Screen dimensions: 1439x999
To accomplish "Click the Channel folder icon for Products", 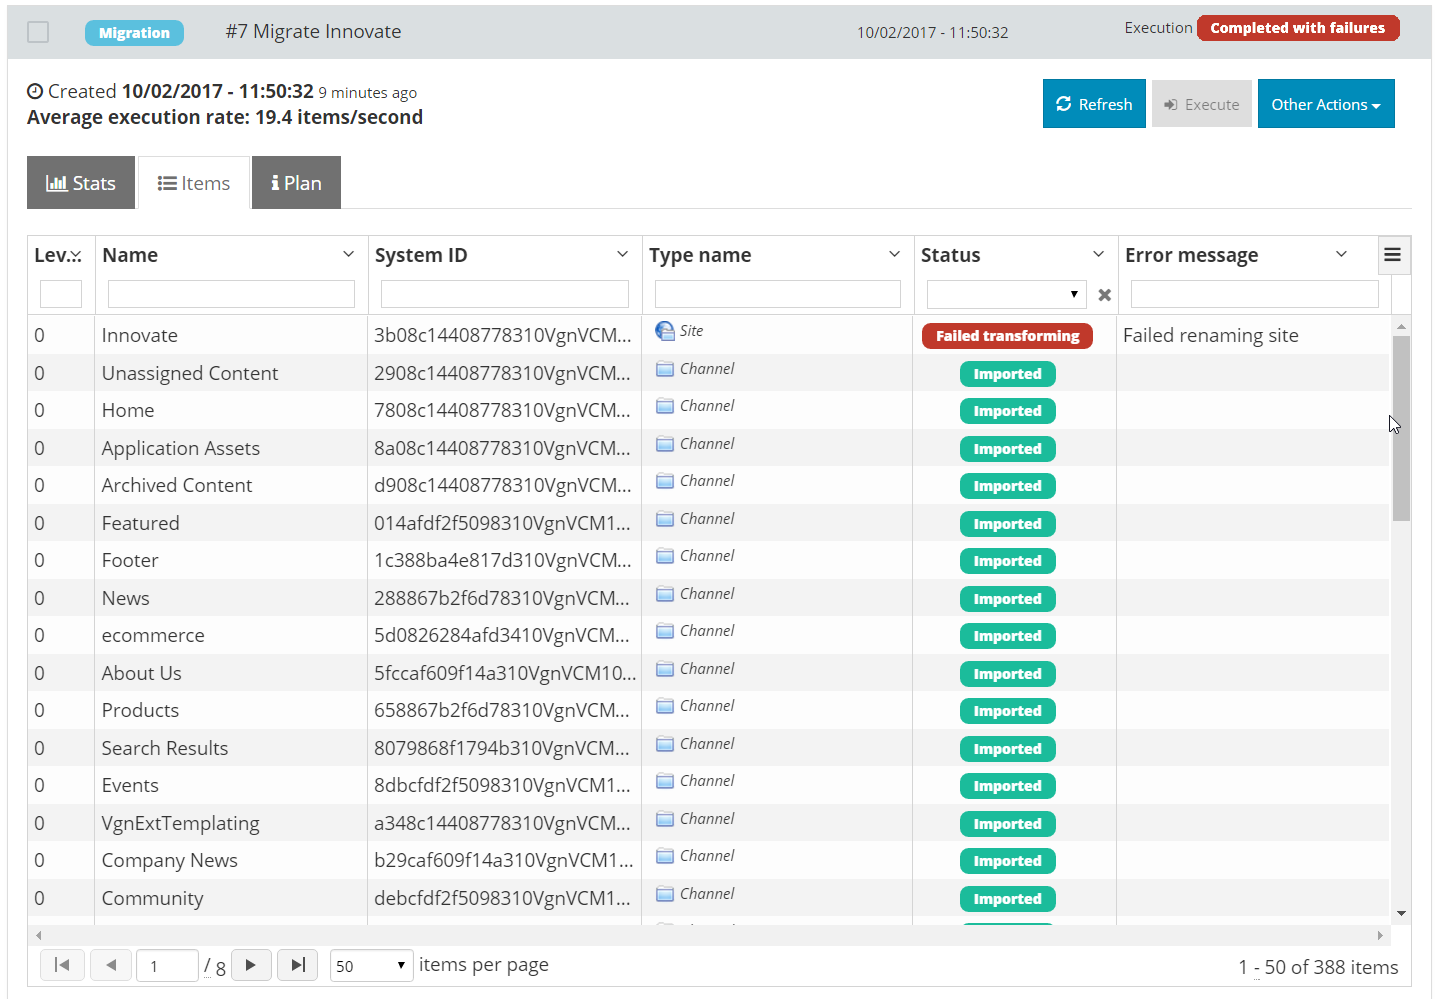I will pos(665,706).
